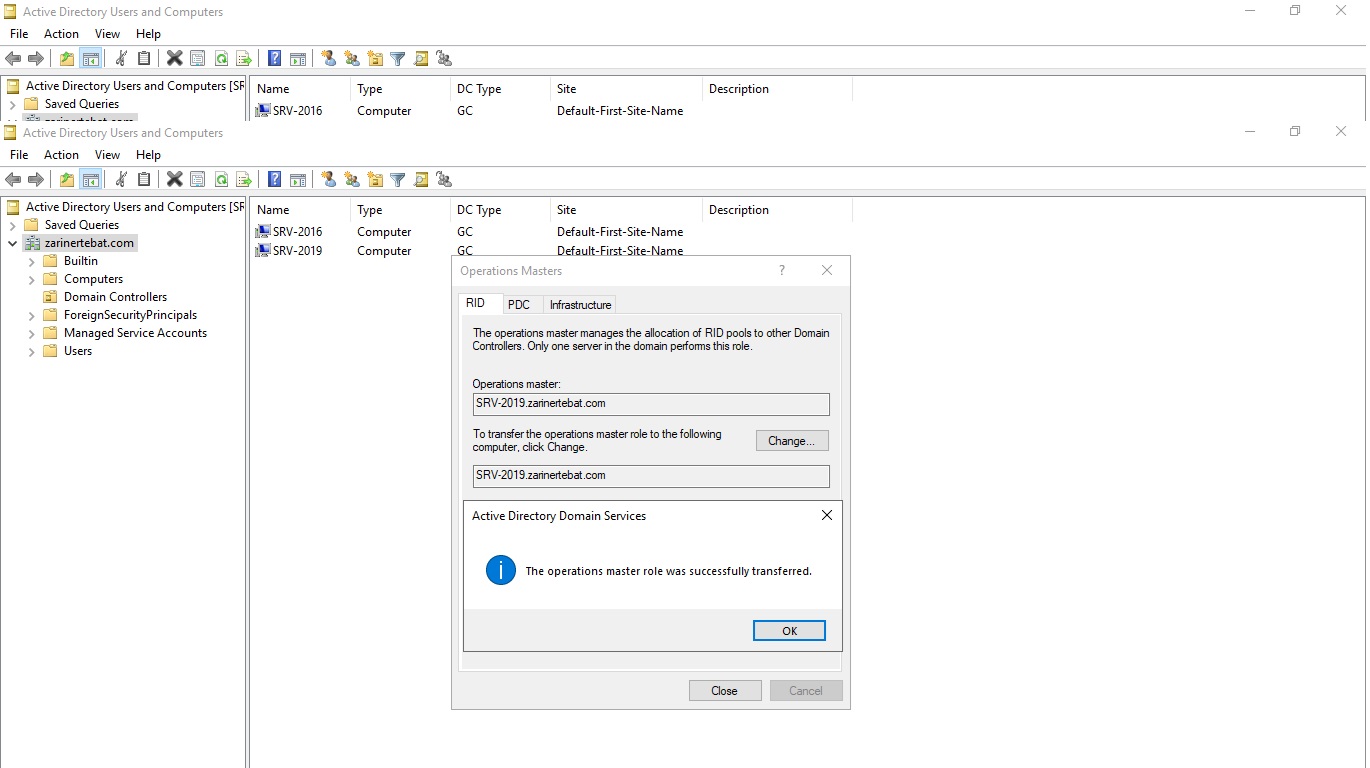Click Up one level icon, front window

67,180
